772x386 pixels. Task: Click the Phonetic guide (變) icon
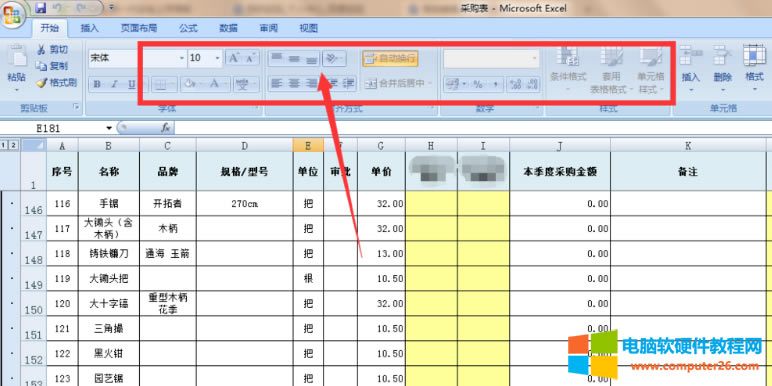click(241, 84)
